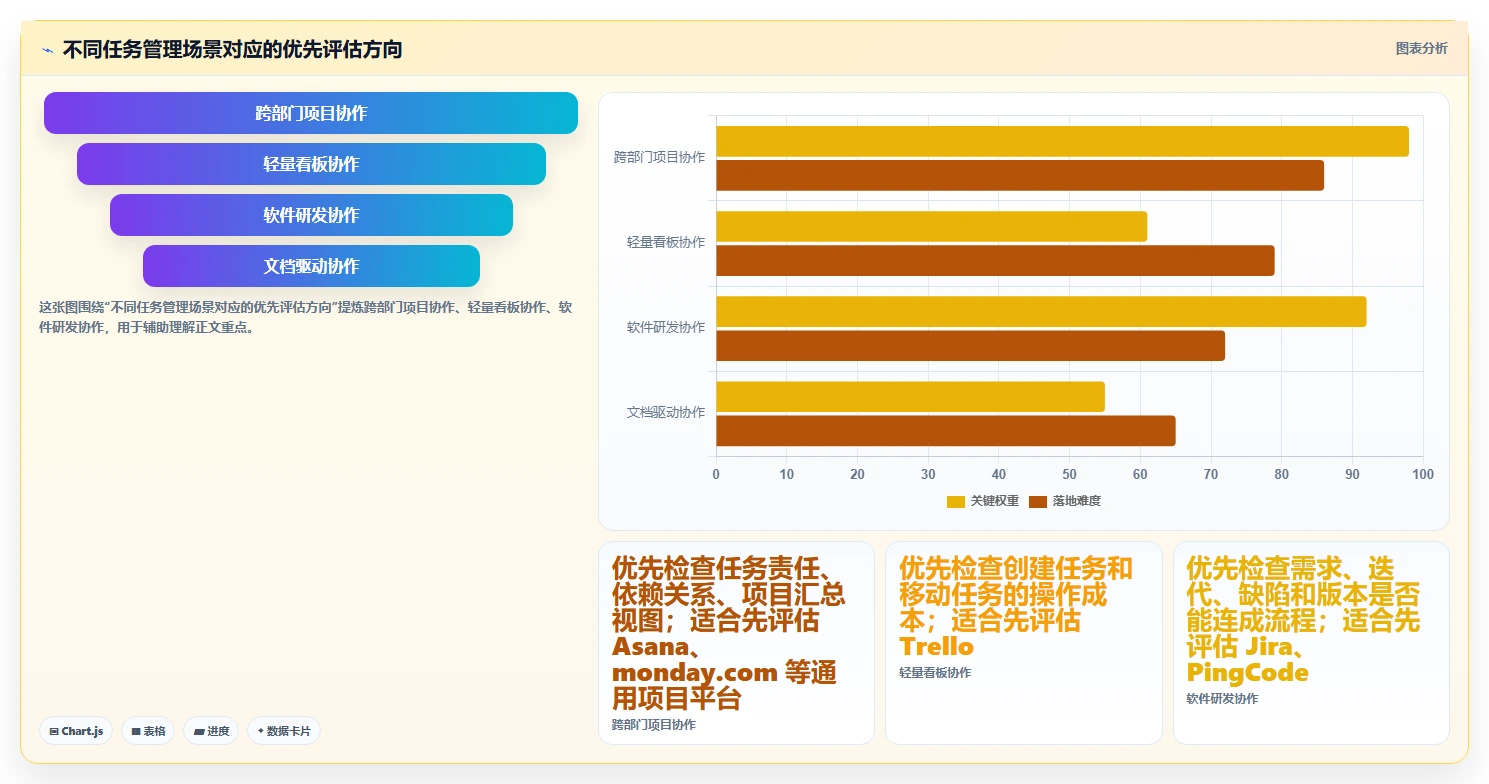Click the 软件研发协作 chart axis label
Viewport: 1489px width, 784px height.
pos(666,328)
